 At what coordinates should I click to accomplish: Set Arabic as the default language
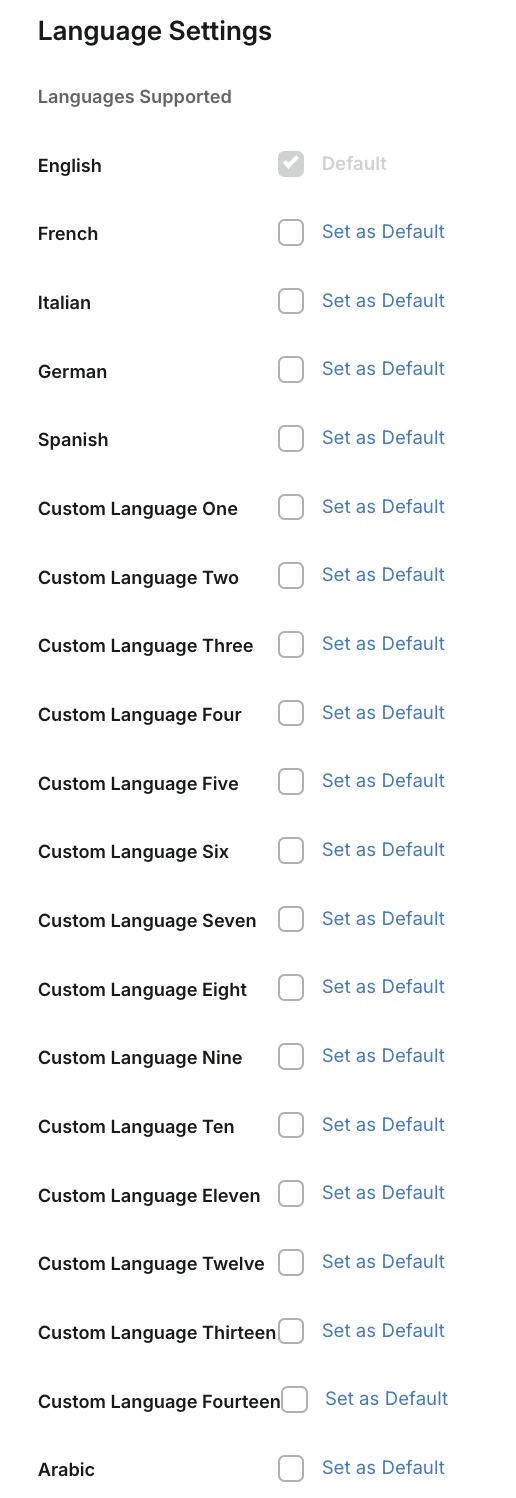[x=383, y=1468]
